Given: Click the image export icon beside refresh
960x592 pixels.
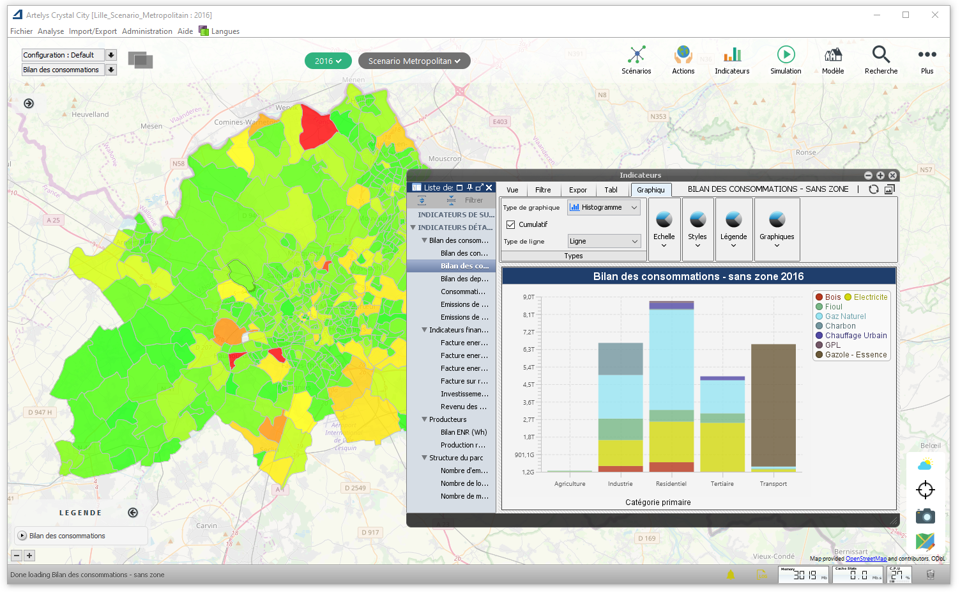Looking at the screenshot, I should click(x=890, y=190).
